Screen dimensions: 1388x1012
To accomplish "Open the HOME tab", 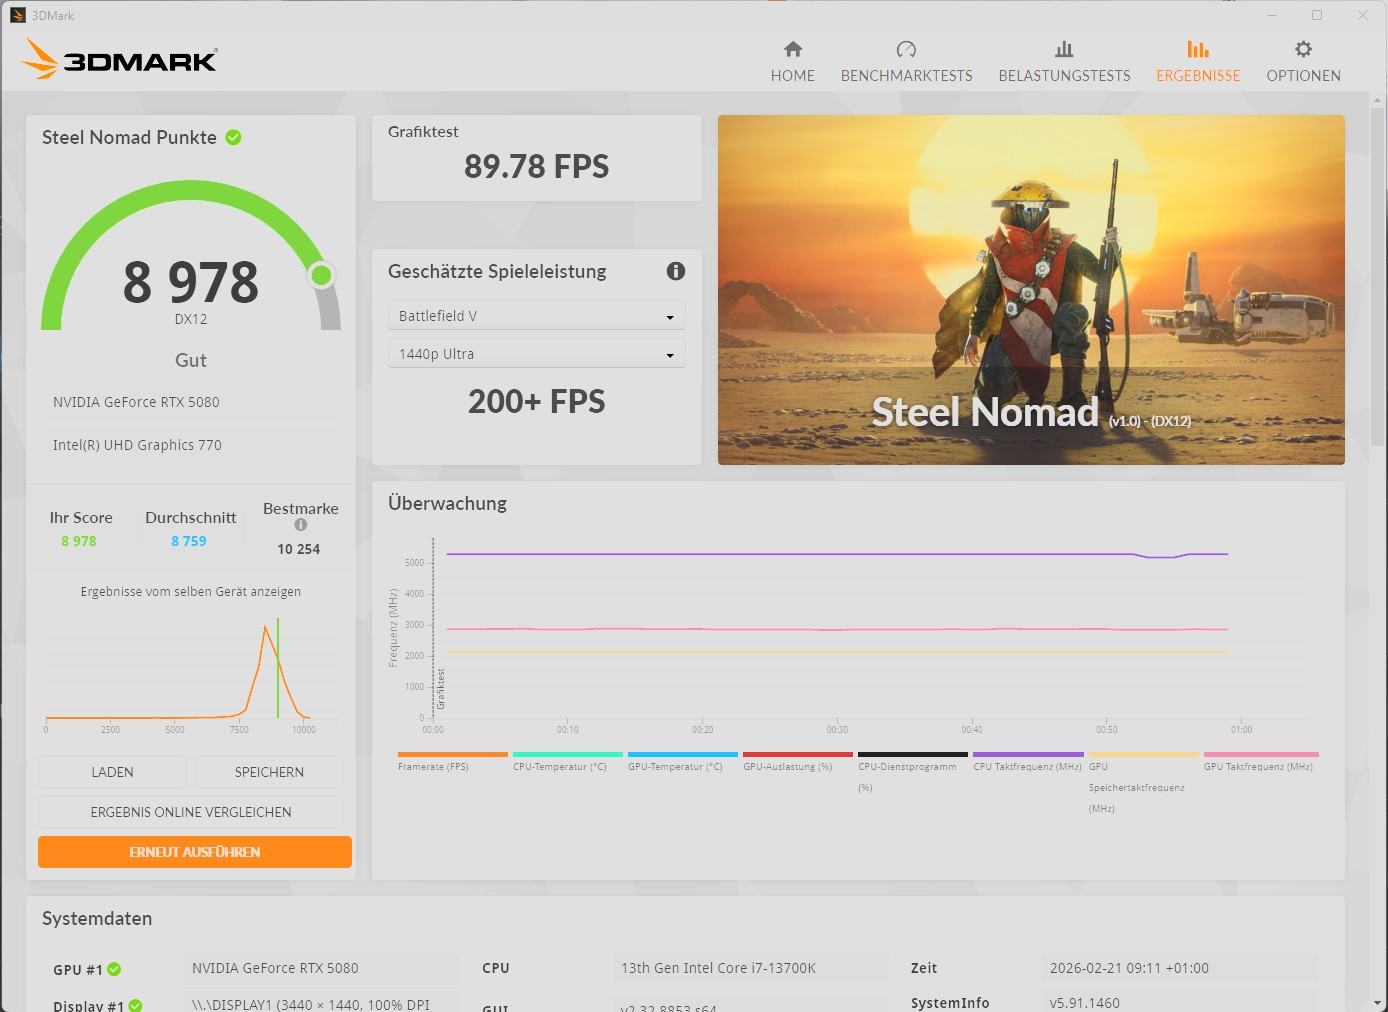I will pos(793,61).
